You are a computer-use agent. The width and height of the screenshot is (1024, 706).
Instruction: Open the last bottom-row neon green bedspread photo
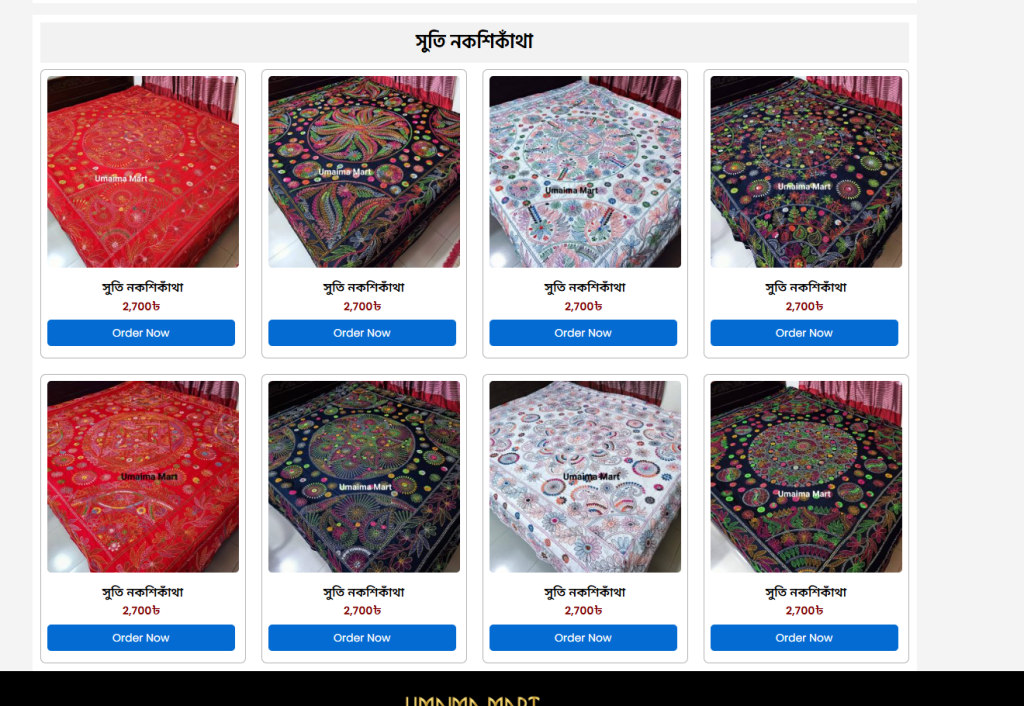click(x=806, y=477)
